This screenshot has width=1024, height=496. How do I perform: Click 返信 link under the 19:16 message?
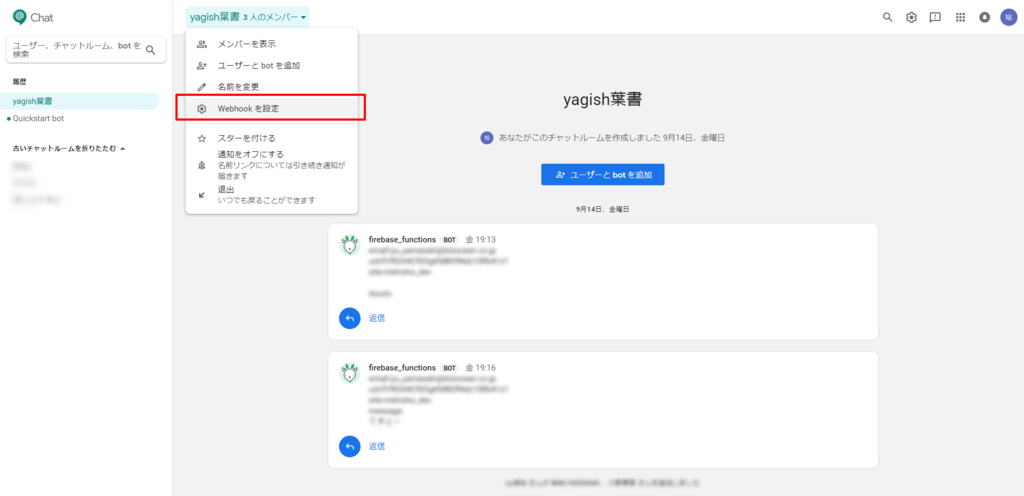tap(377, 446)
